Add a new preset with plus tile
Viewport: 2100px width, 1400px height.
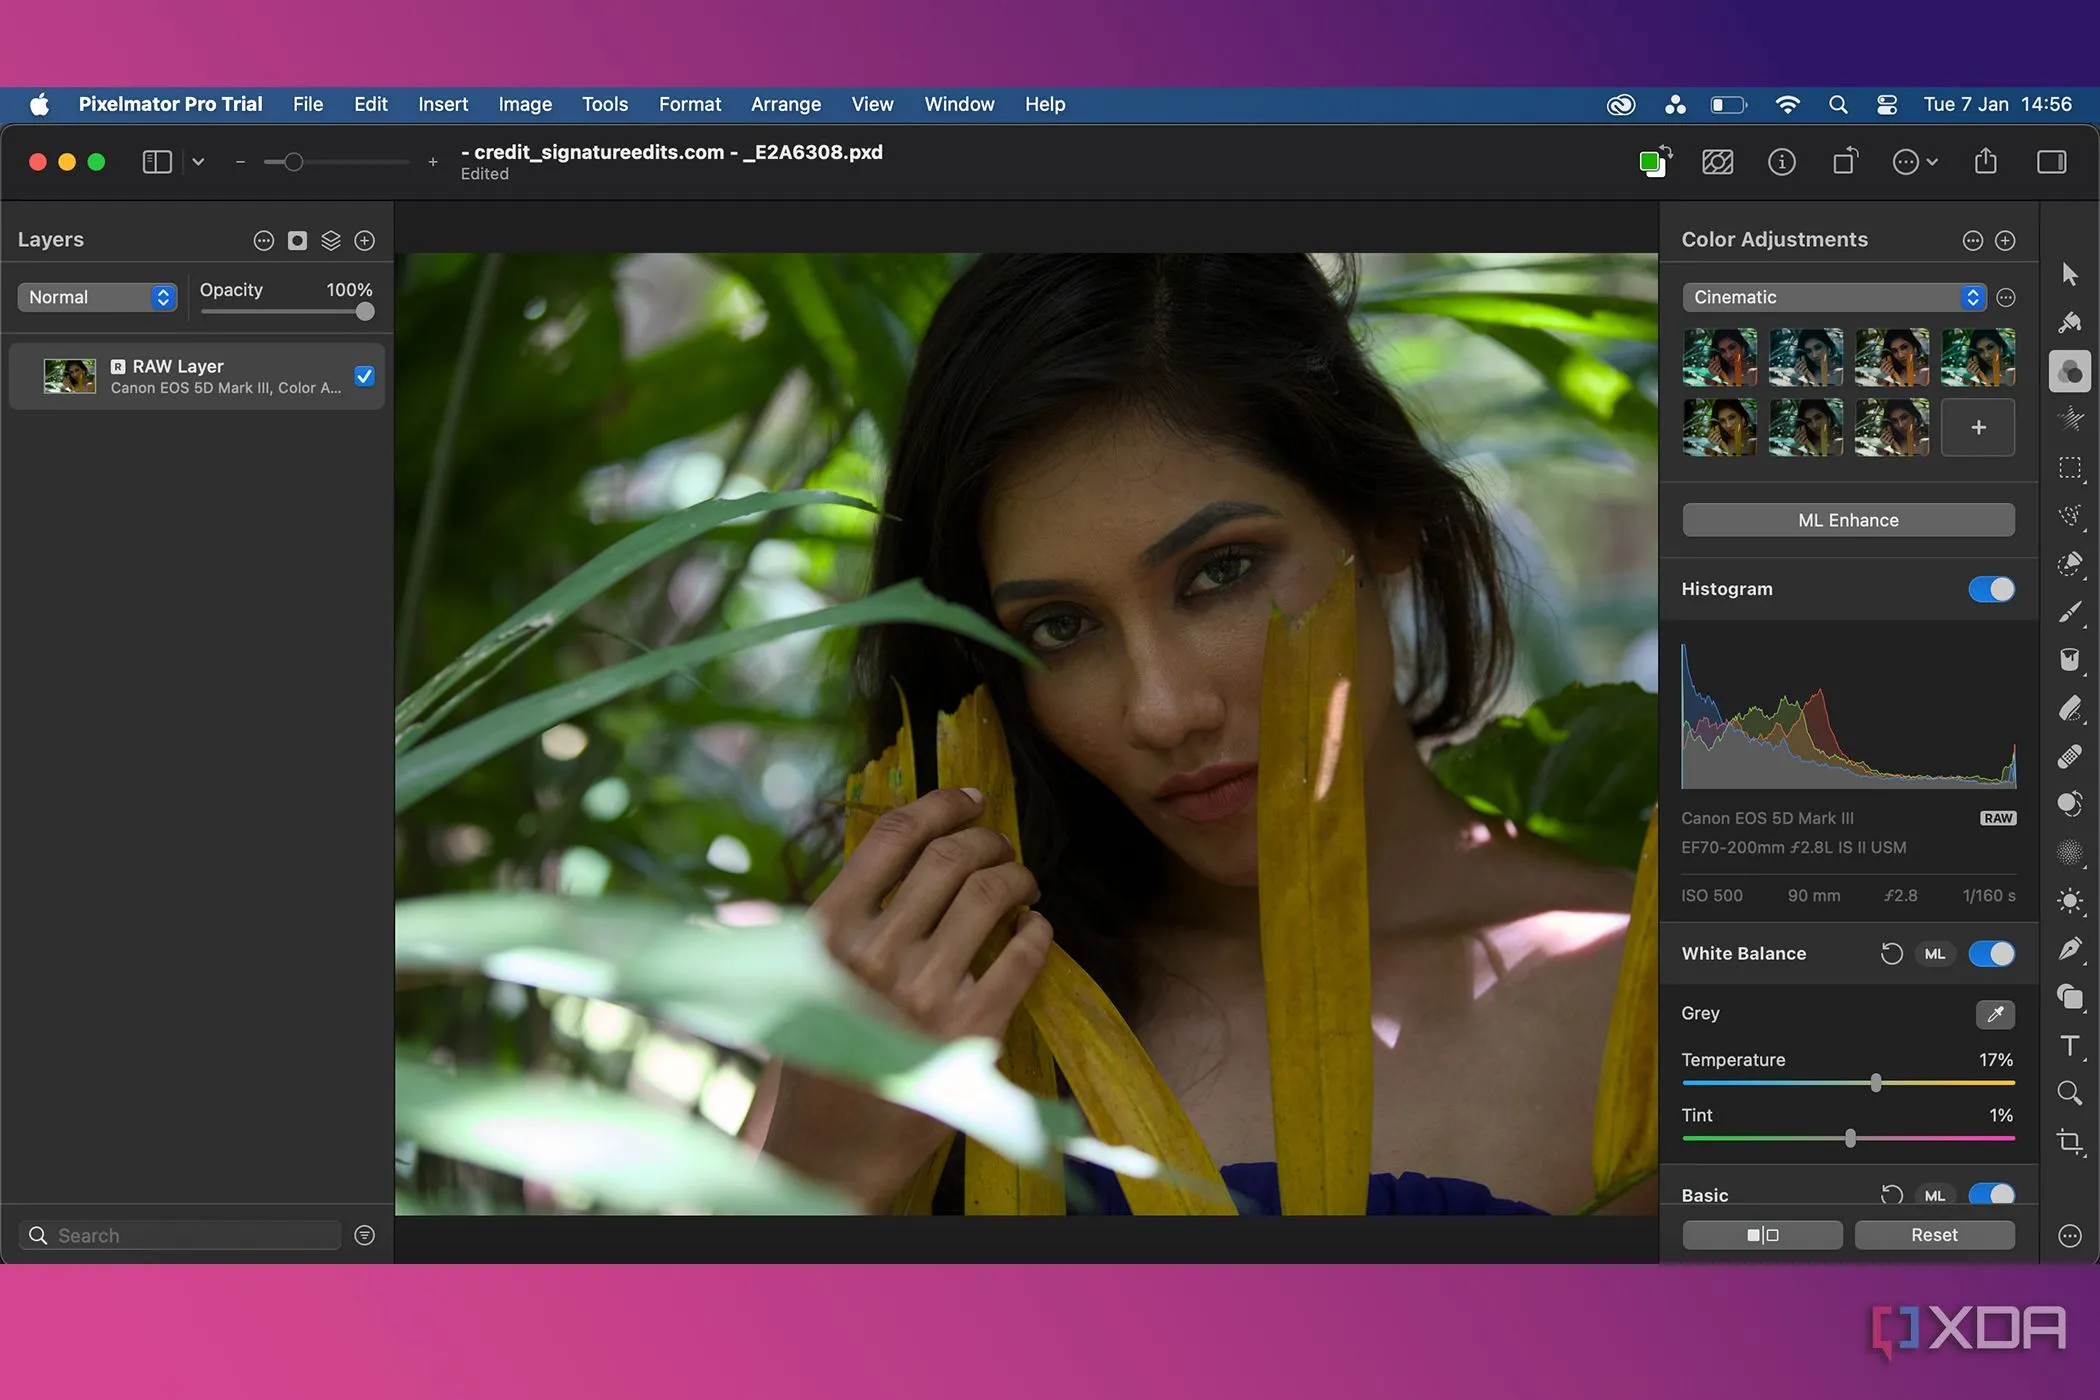pos(1978,427)
